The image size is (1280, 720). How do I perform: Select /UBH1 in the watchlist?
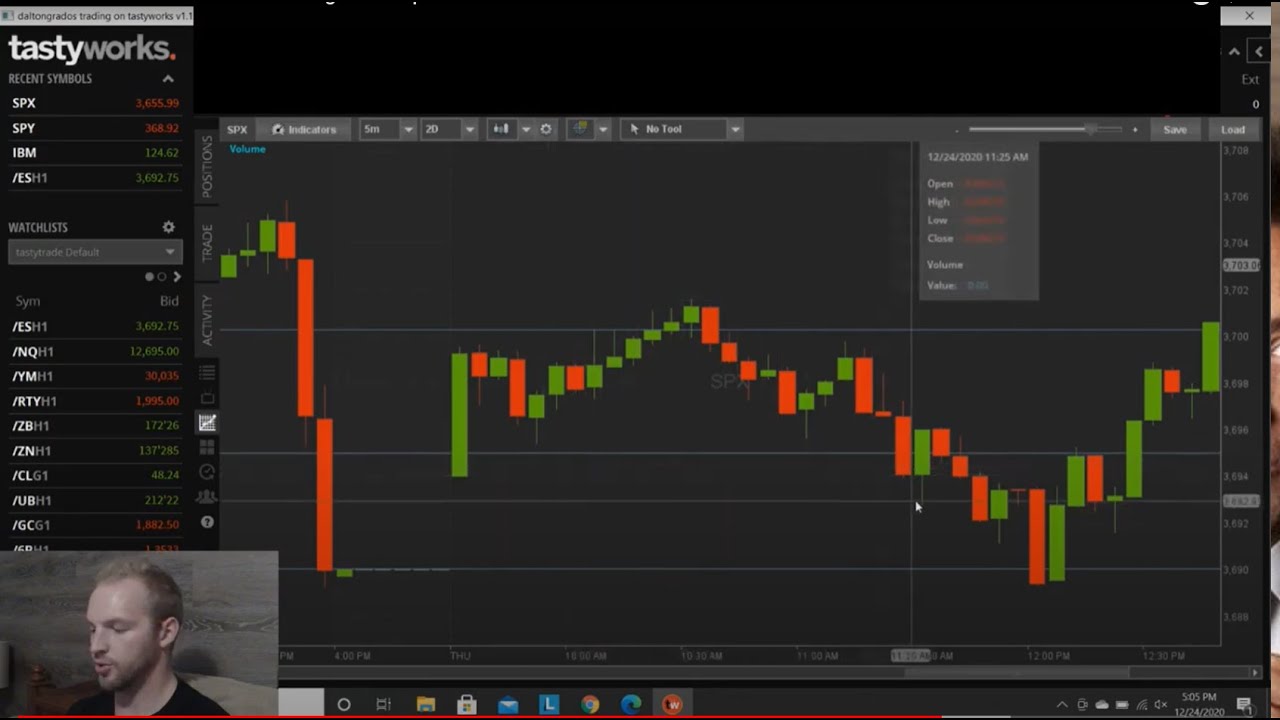(x=96, y=500)
